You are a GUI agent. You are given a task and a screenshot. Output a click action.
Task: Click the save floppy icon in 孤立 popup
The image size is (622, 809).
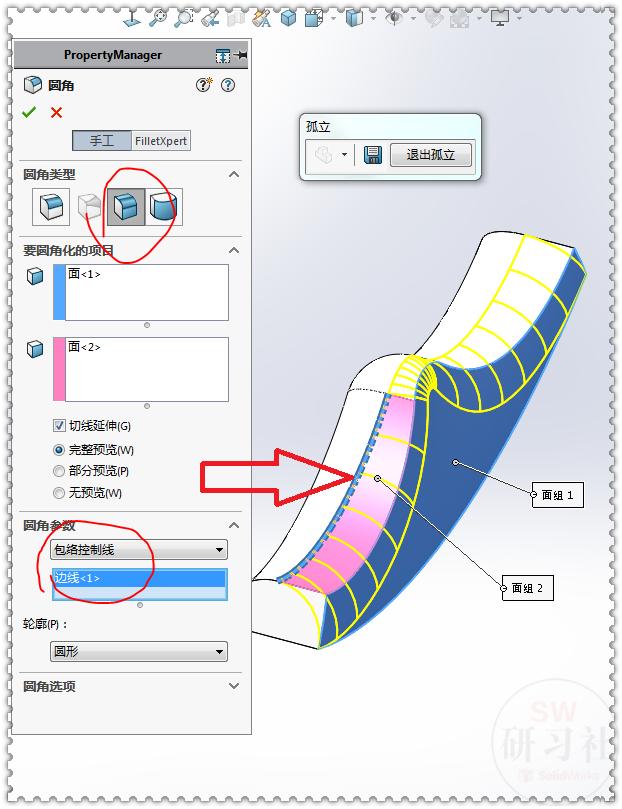[372, 154]
